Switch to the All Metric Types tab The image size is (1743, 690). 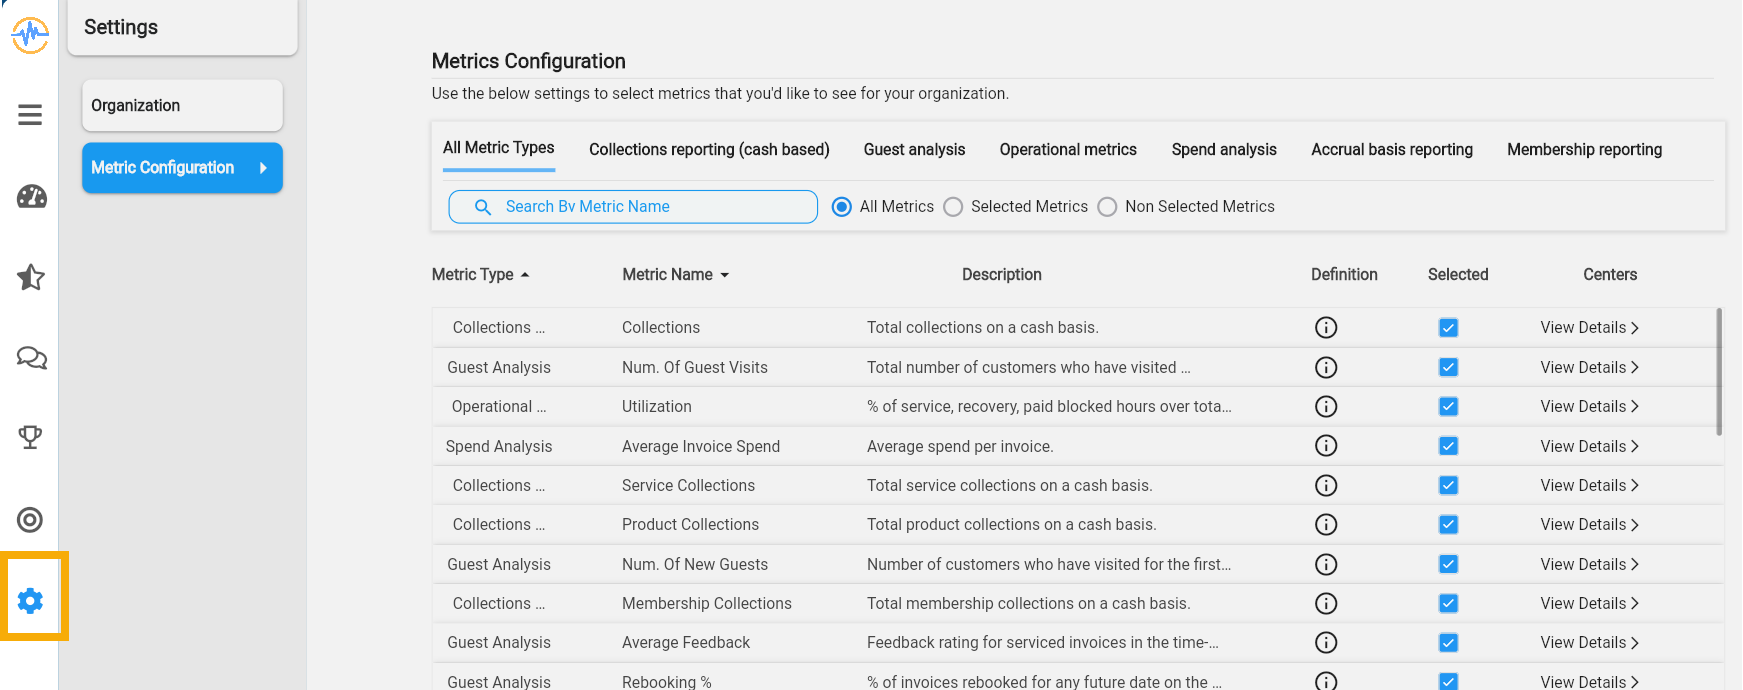[x=499, y=148]
